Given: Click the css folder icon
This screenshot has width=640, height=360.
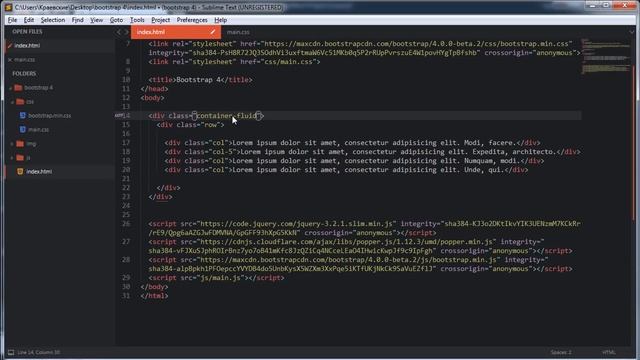Looking at the screenshot, I should (20, 101).
